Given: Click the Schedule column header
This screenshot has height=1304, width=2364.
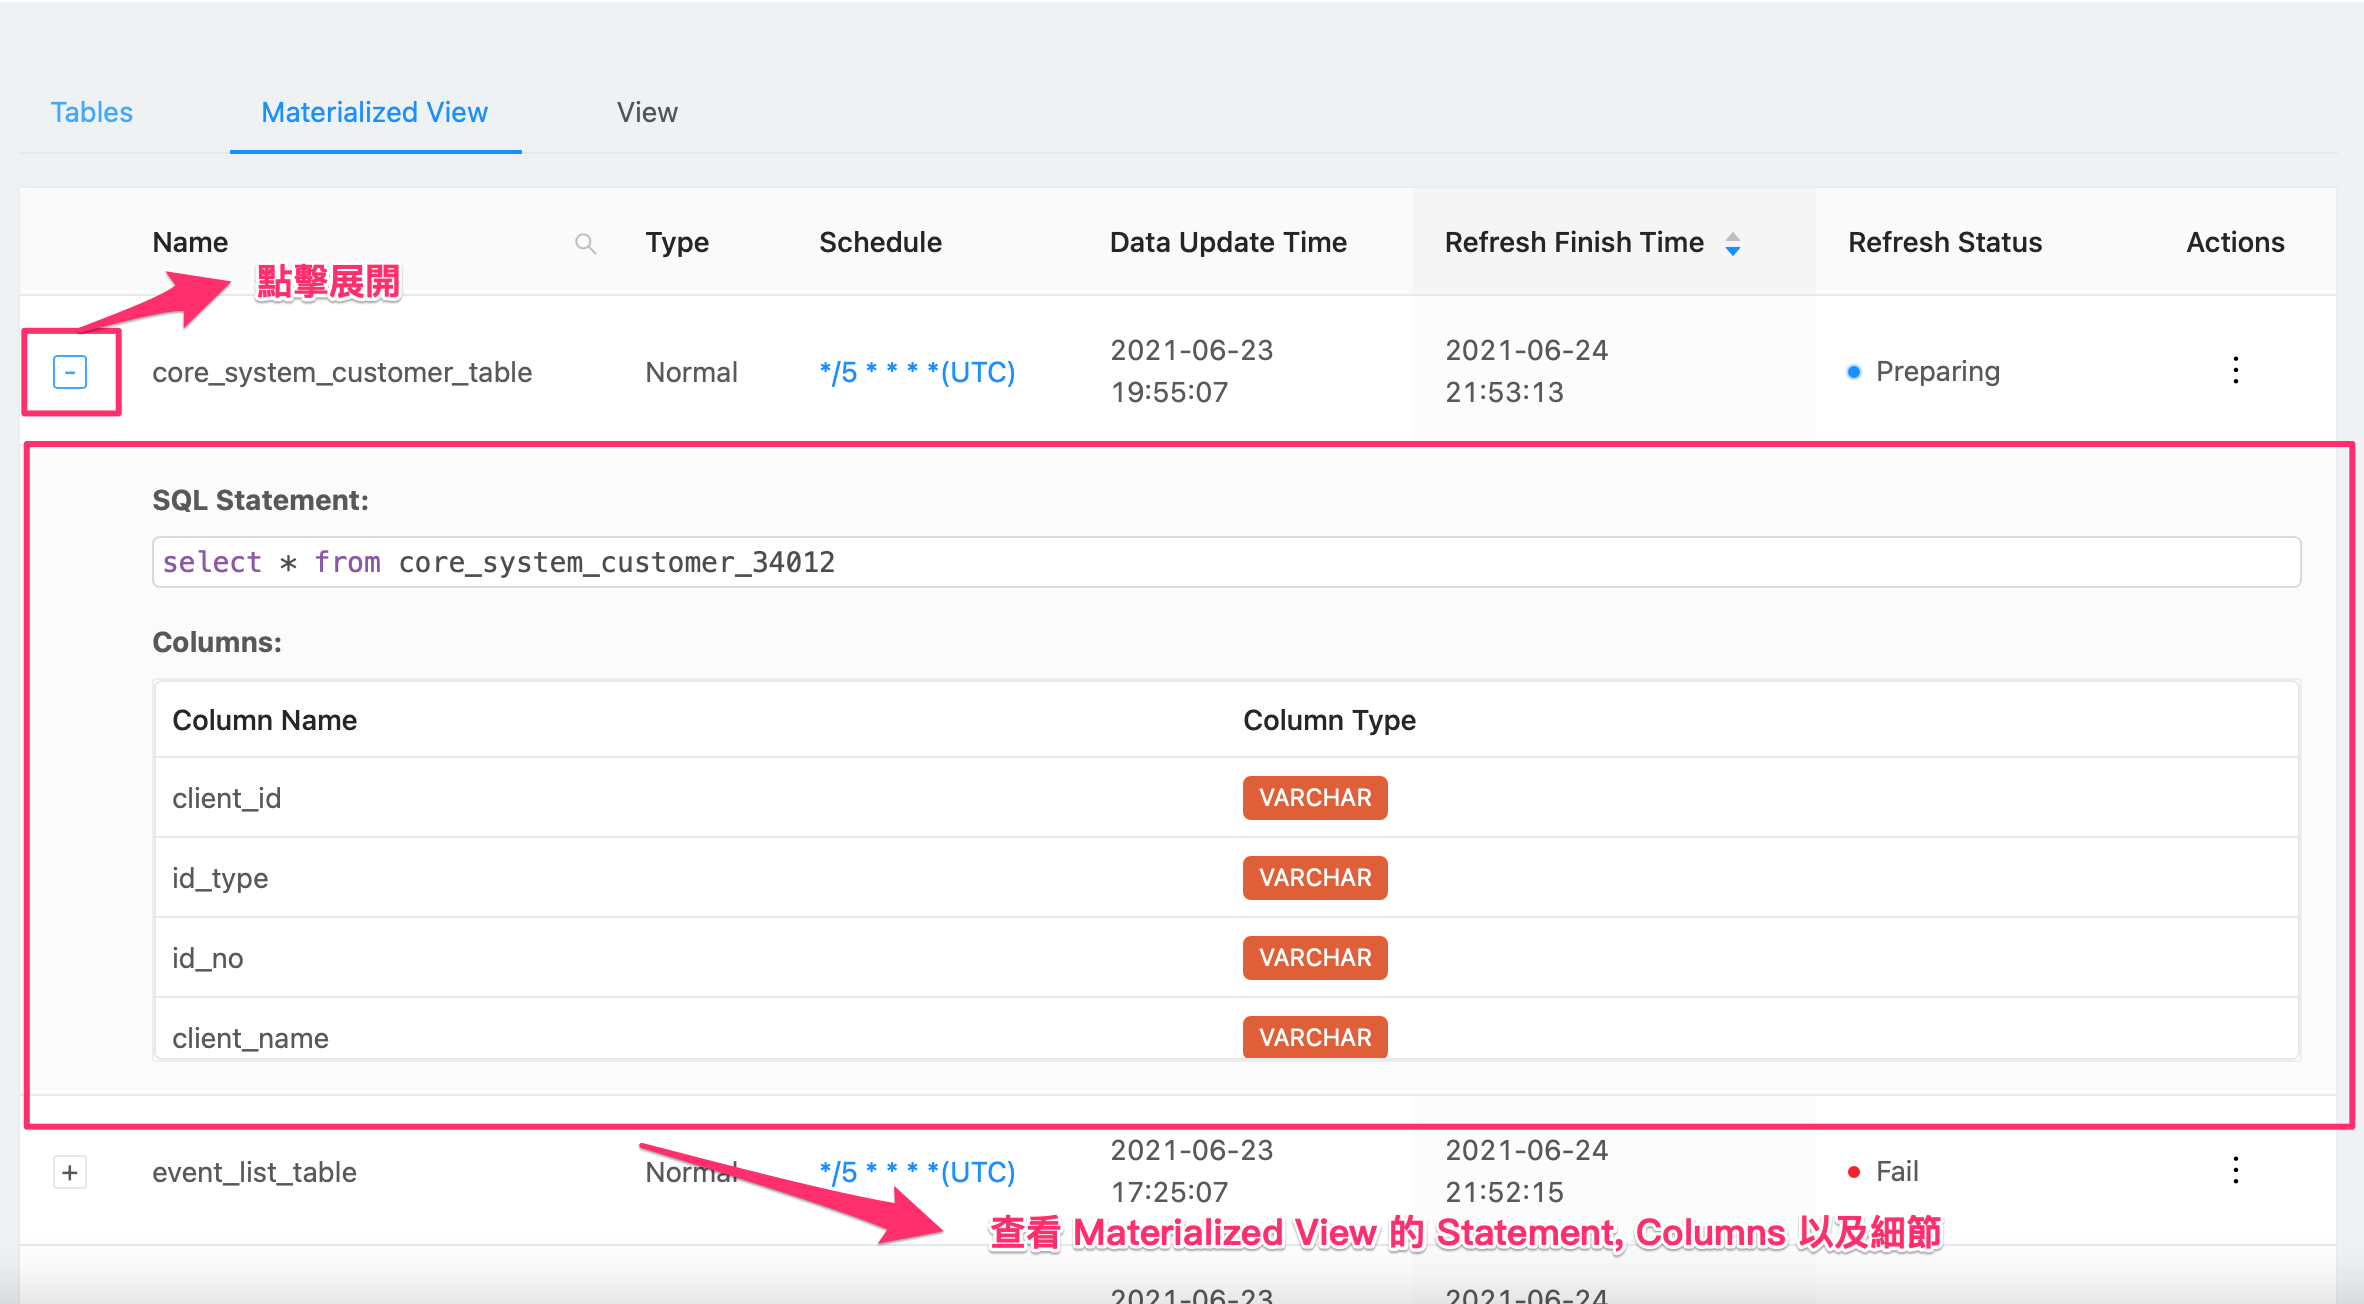Looking at the screenshot, I should pos(880,242).
